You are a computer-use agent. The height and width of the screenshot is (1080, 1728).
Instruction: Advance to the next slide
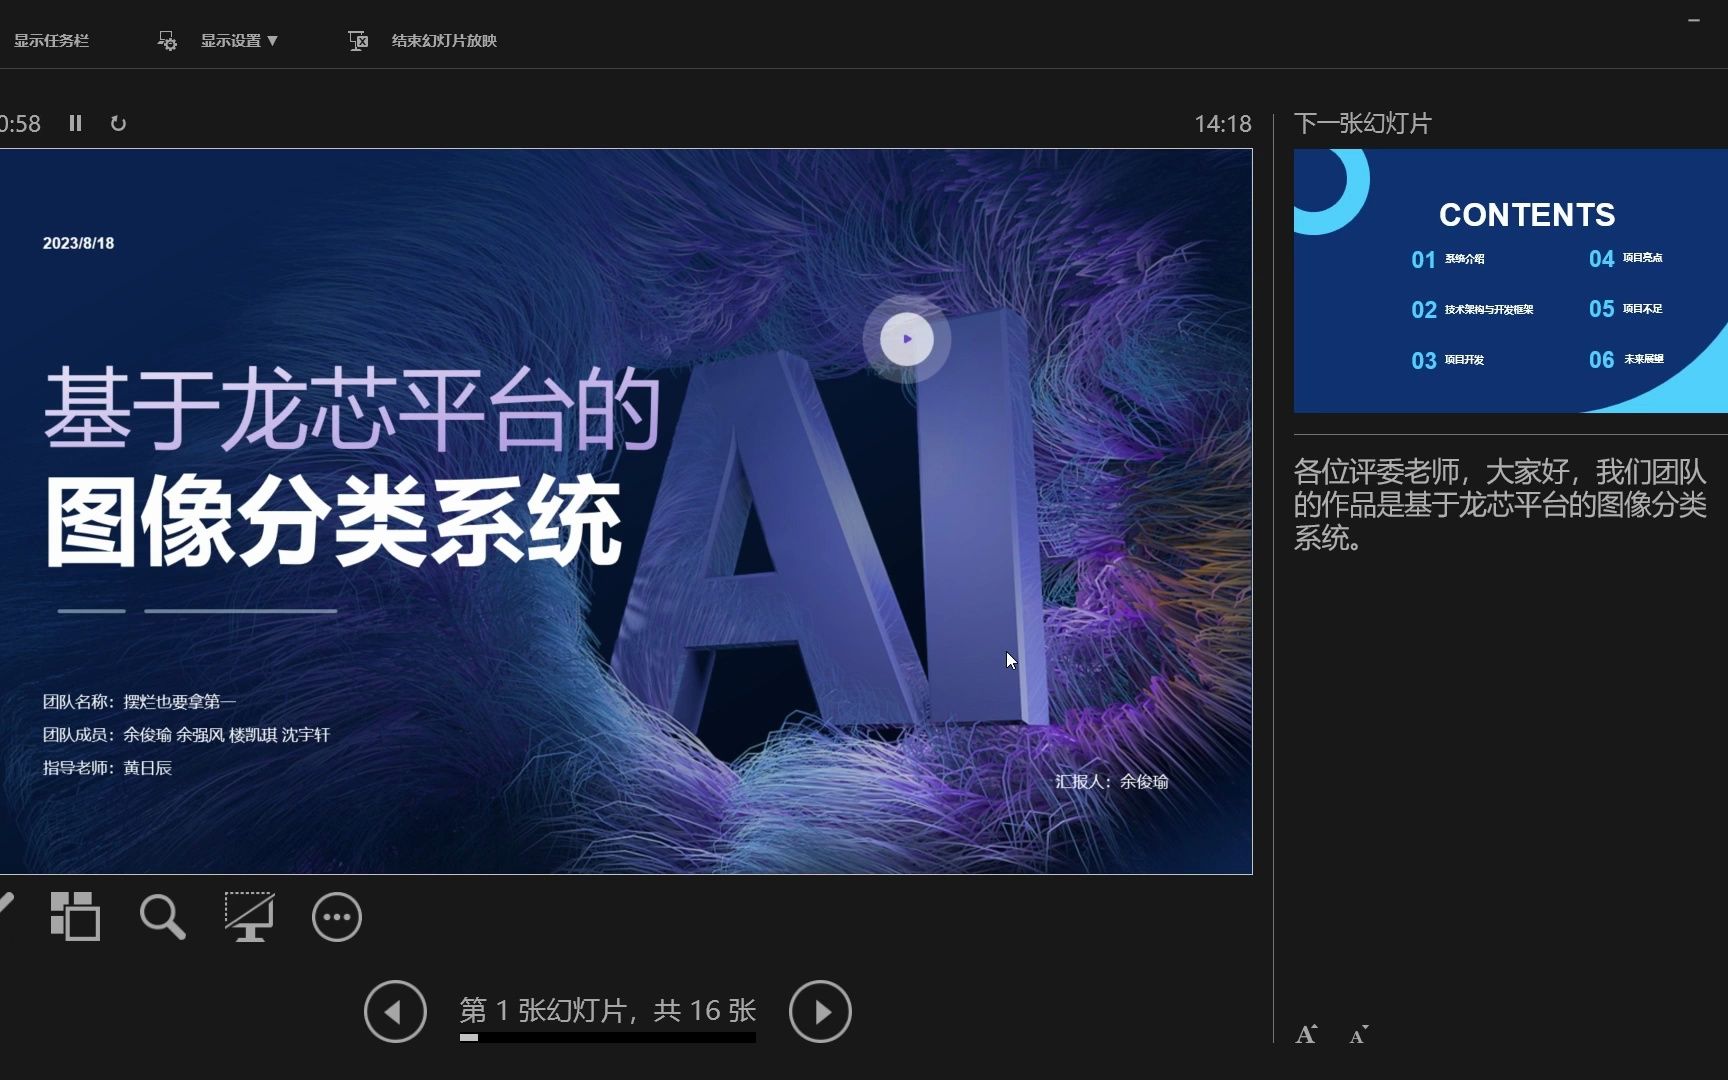(x=820, y=1012)
